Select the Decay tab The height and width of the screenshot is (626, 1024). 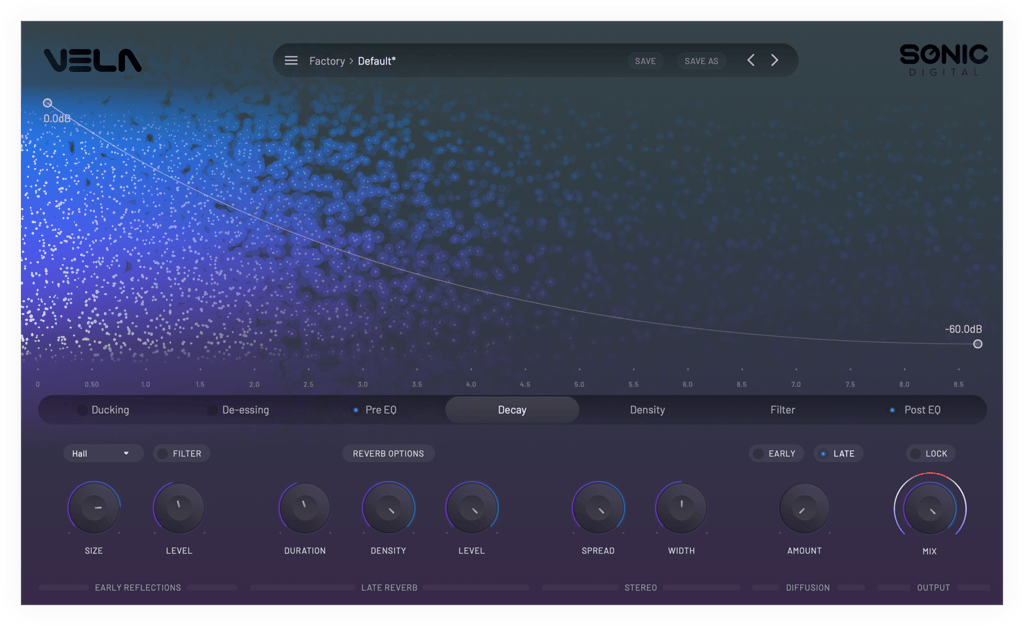pos(512,410)
